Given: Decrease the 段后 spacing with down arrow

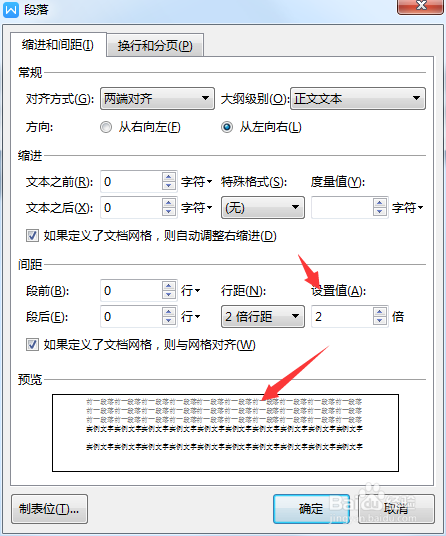Looking at the screenshot, I should tap(168, 321).
